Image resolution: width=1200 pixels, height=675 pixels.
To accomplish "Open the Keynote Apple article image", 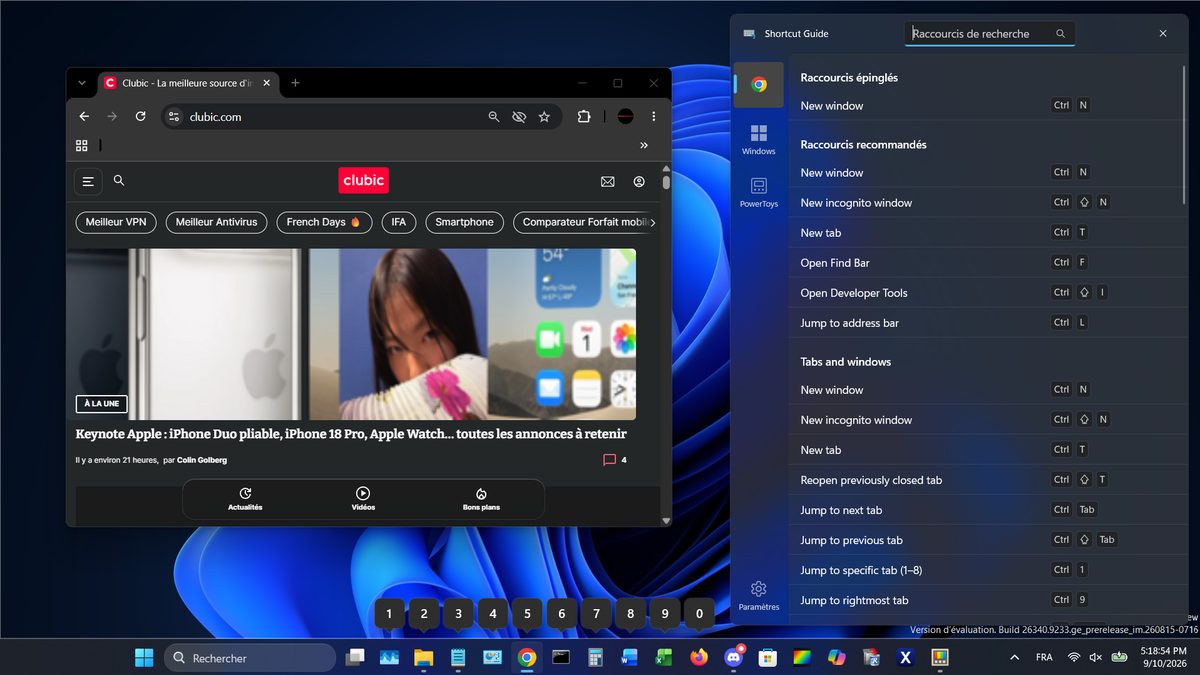I will pyautogui.click(x=351, y=334).
